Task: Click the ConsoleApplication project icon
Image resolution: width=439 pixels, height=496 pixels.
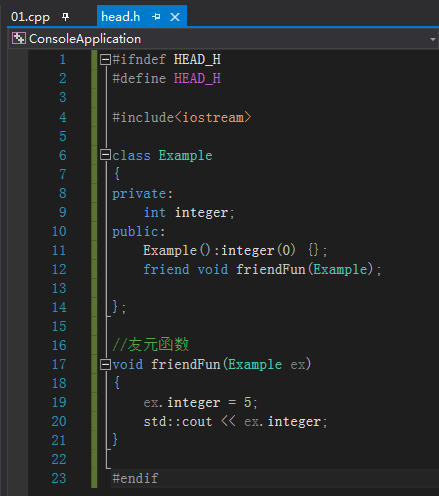Action: click(19, 39)
